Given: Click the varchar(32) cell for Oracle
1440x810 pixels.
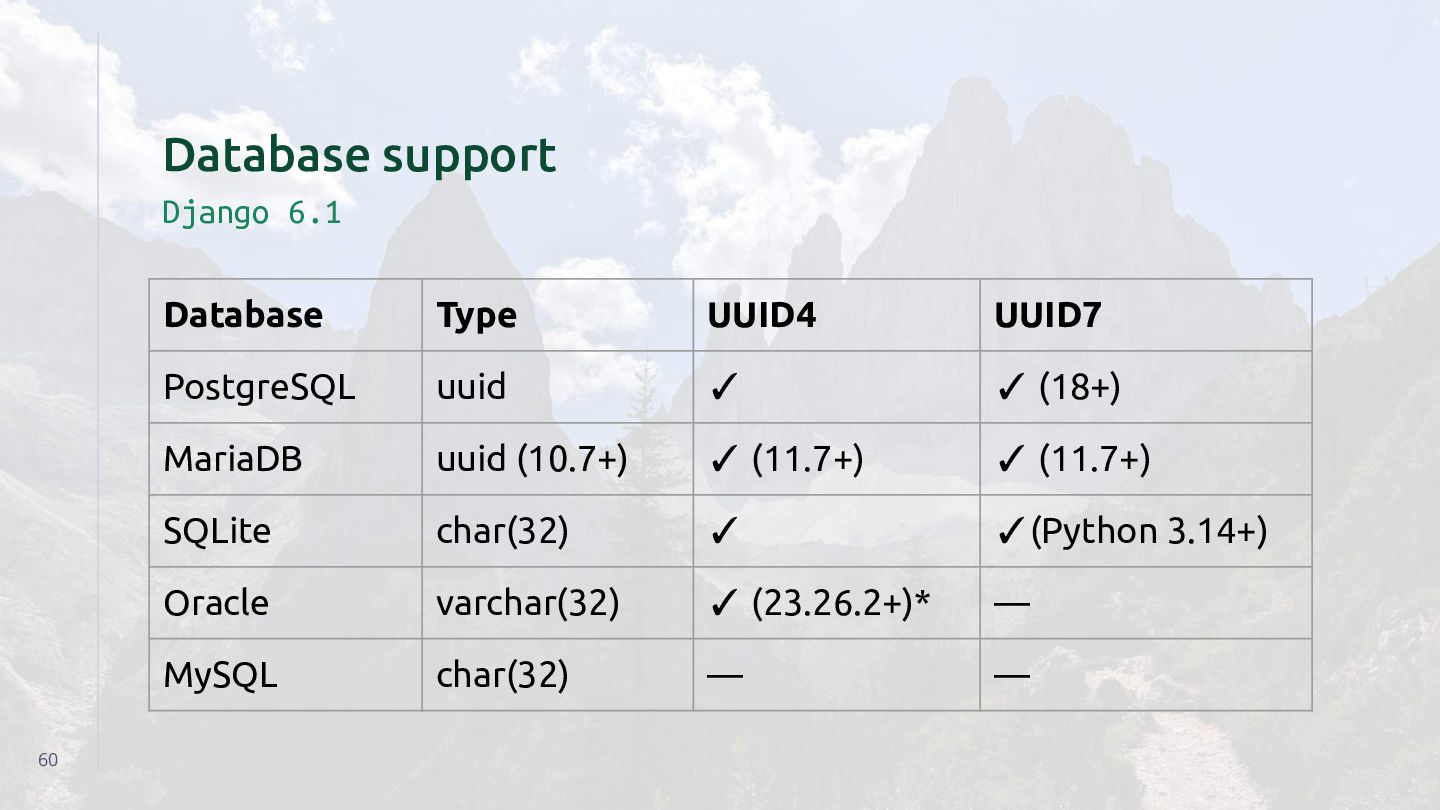Looking at the screenshot, I should [528, 603].
